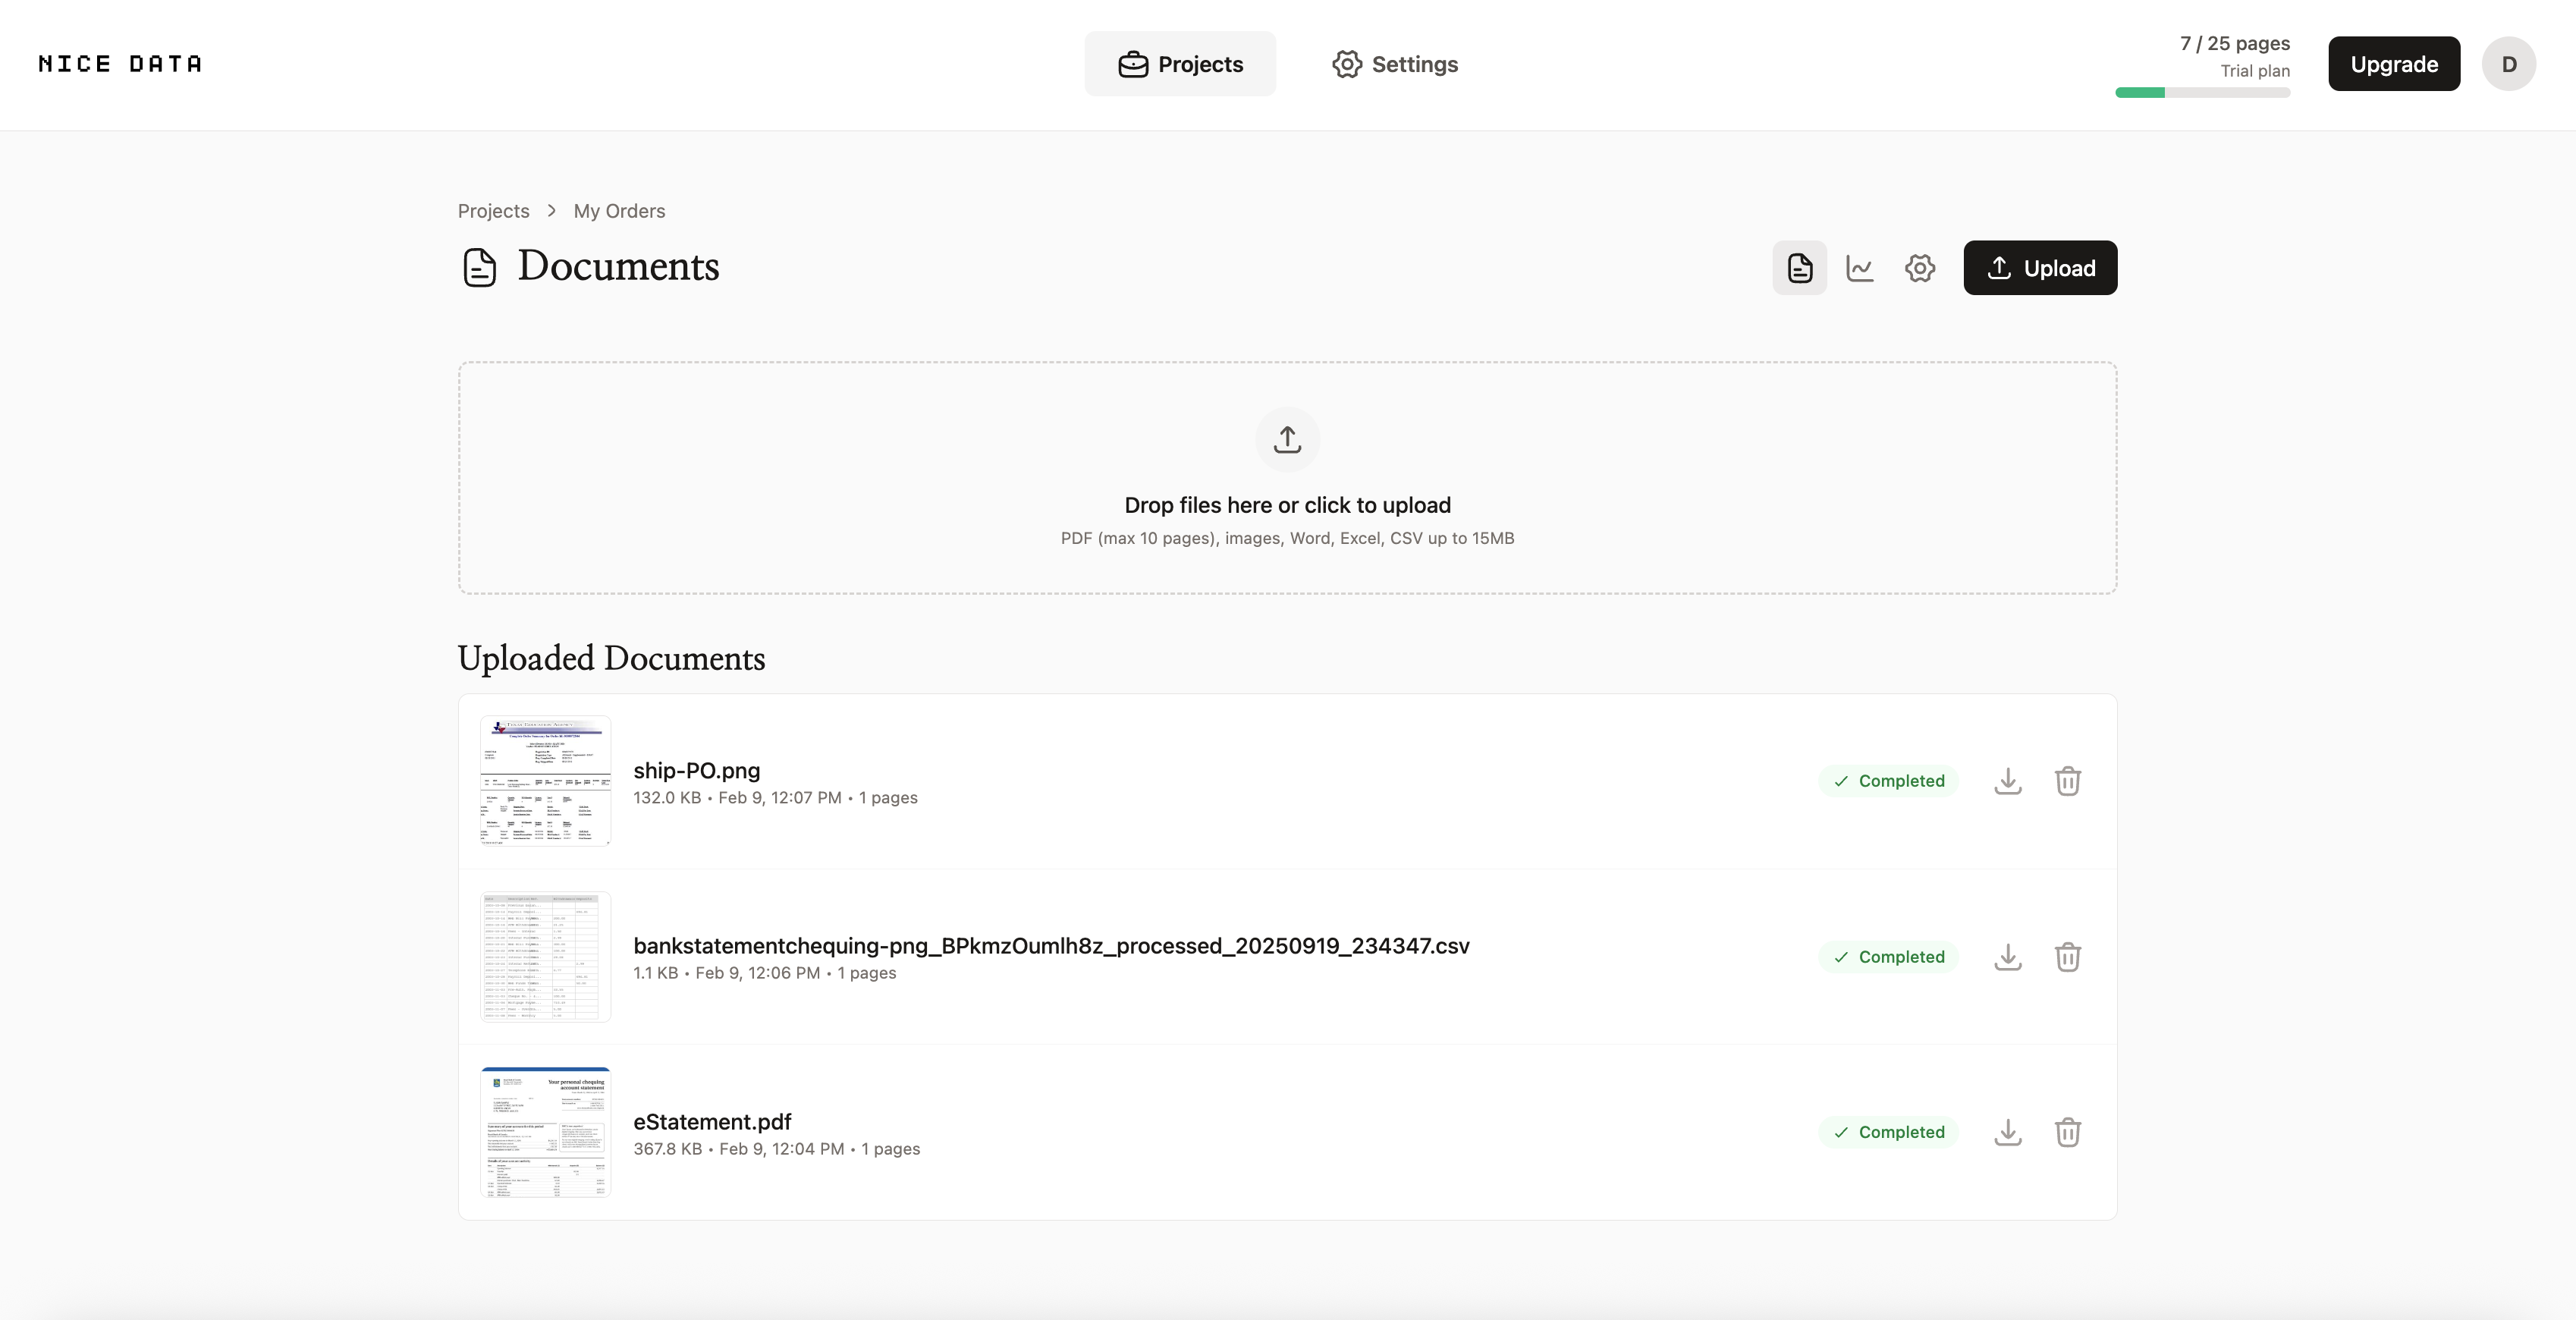Viewport: 2576px width, 1320px height.
Task: Open project settings gear icon
Action: [x=1919, y=268]
